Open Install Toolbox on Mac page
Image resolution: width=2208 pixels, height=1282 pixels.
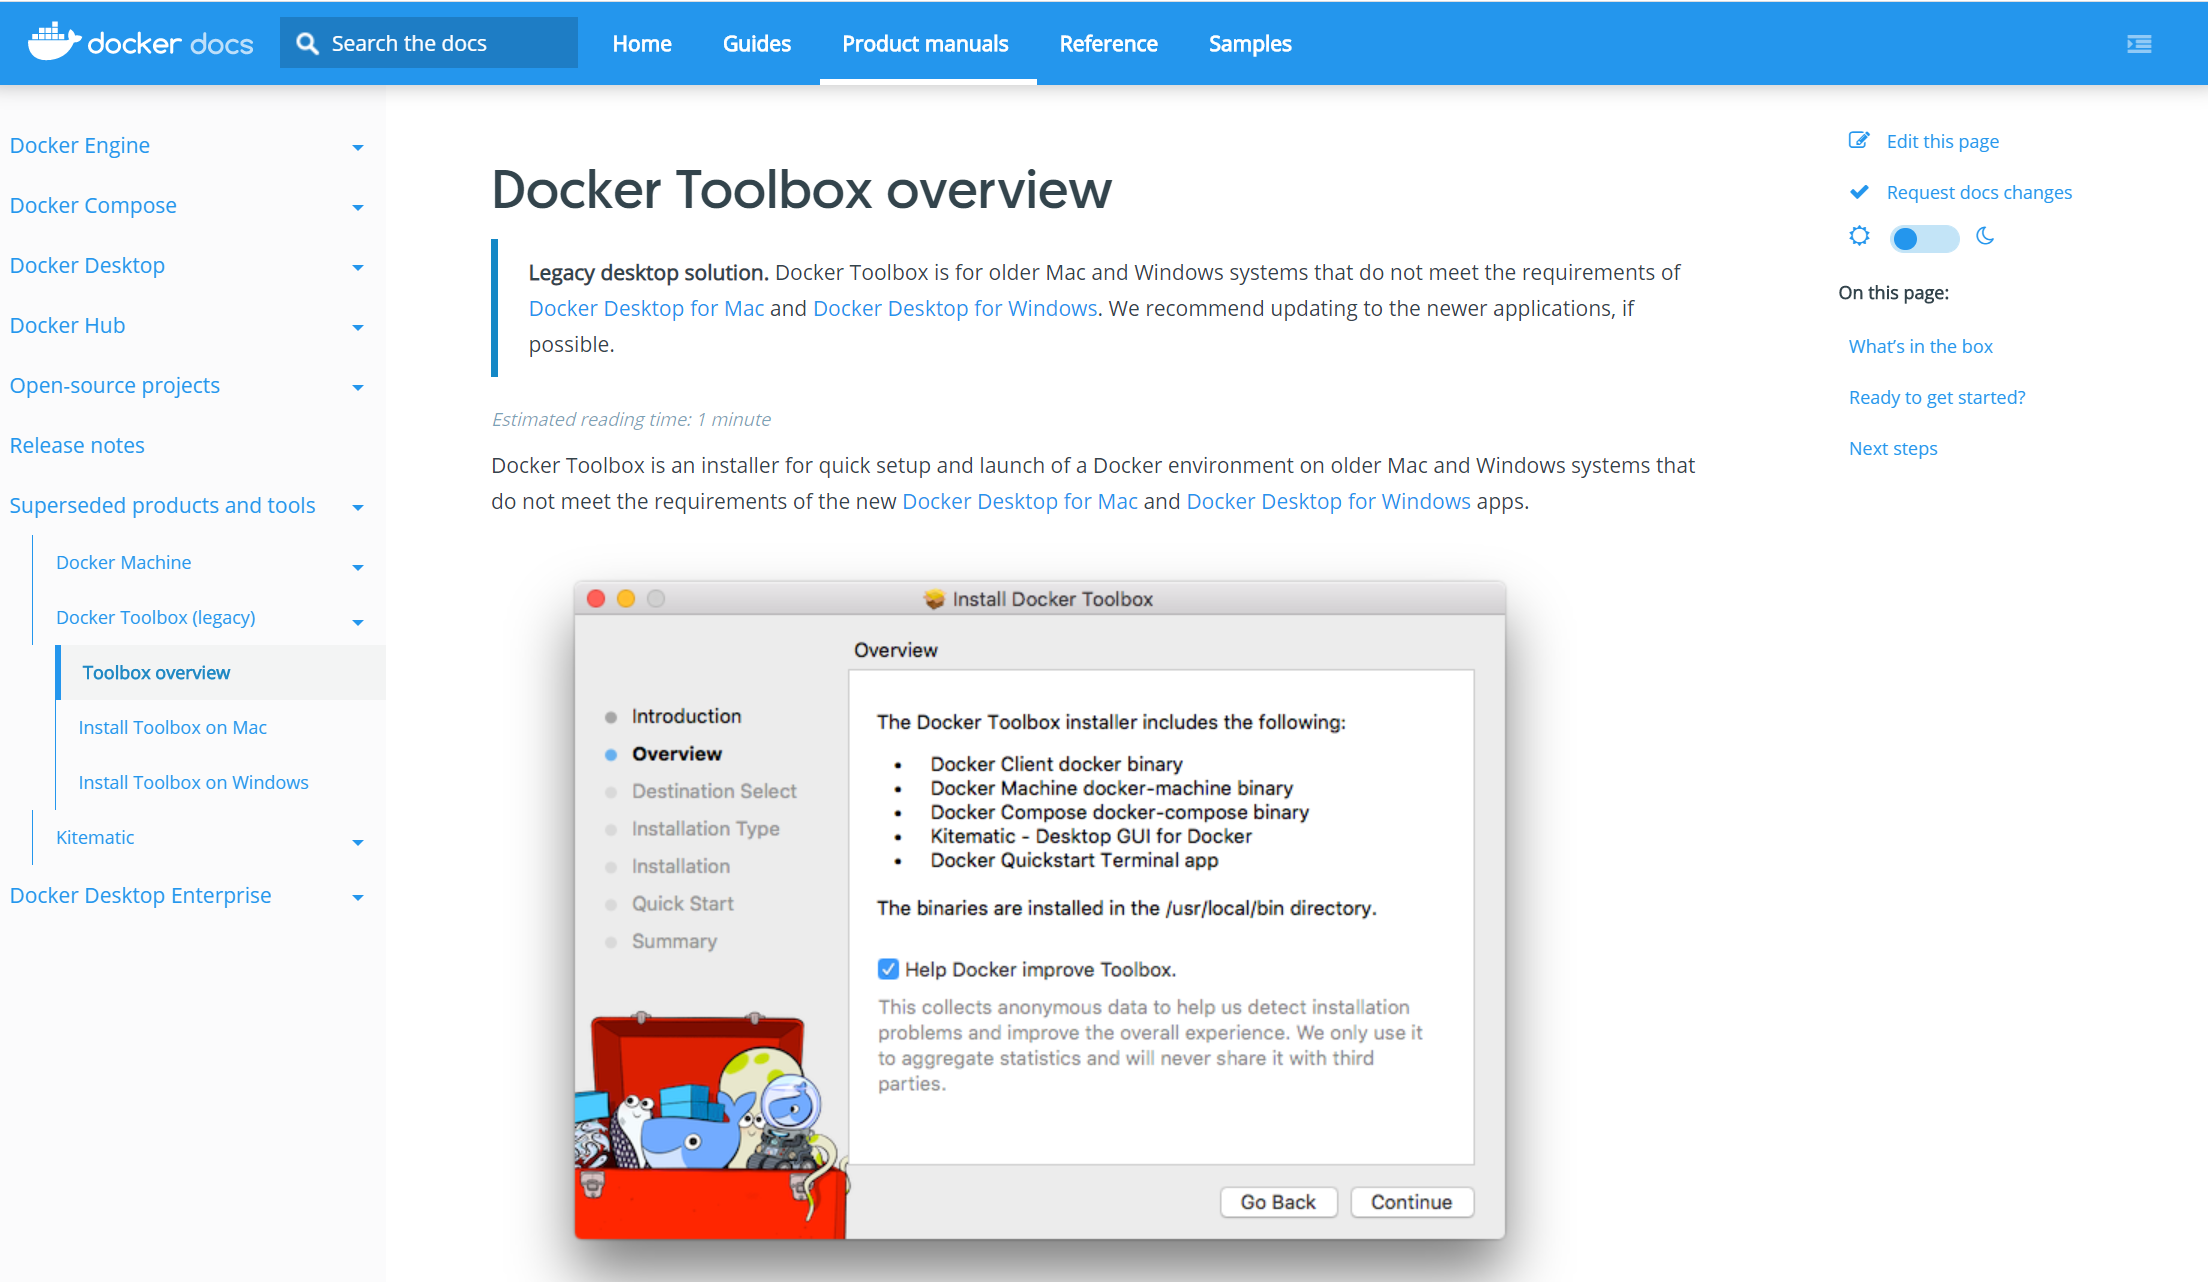tap(172, 727)
